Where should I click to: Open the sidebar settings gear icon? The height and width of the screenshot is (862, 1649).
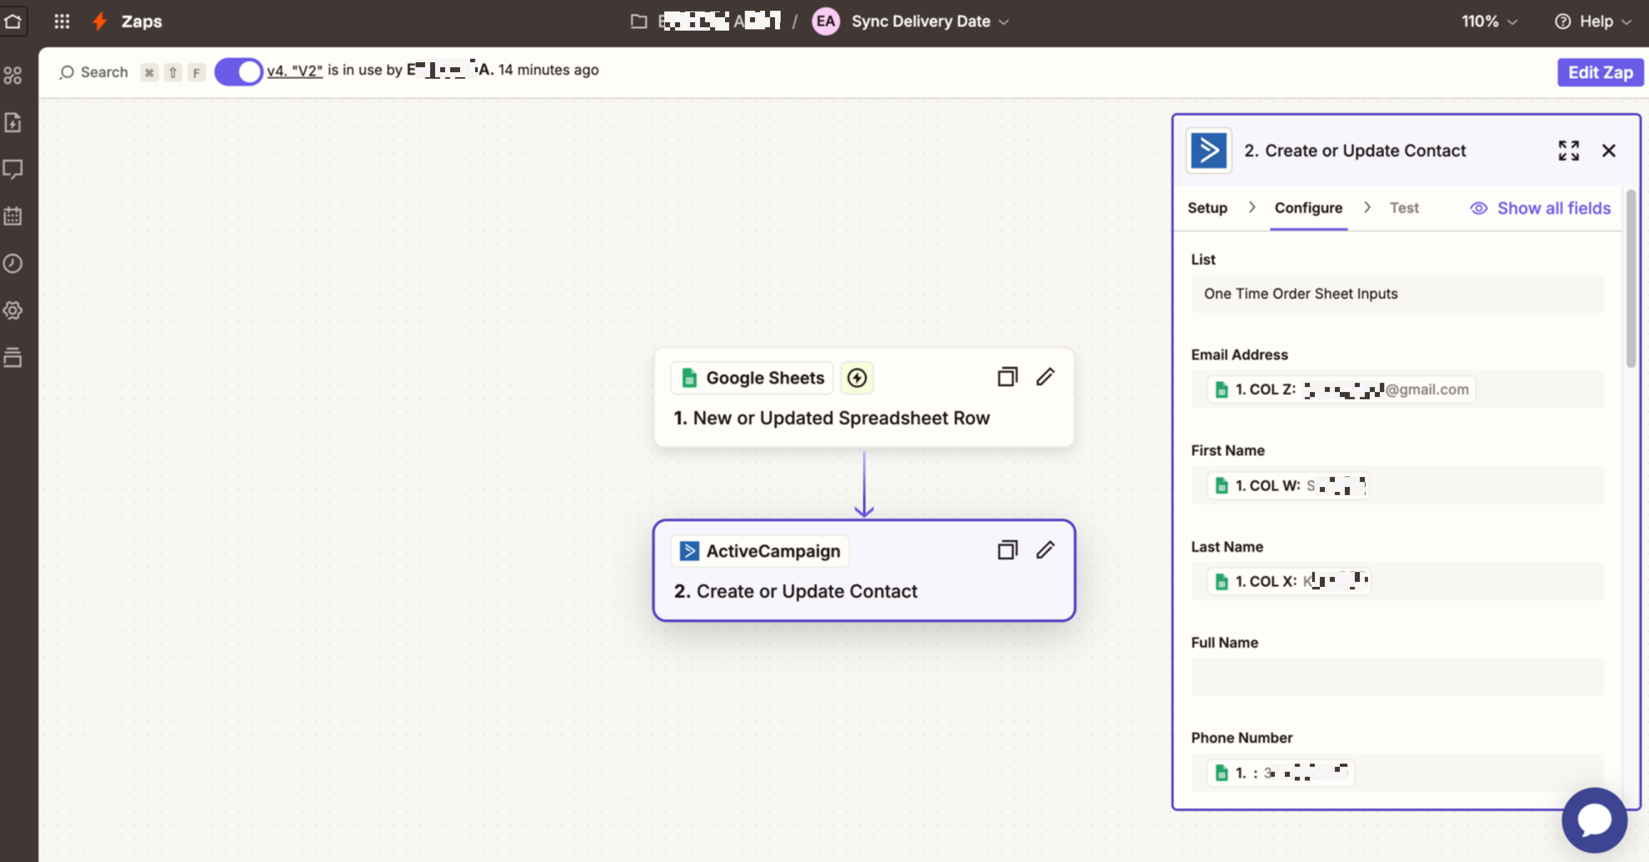(13, 310)
